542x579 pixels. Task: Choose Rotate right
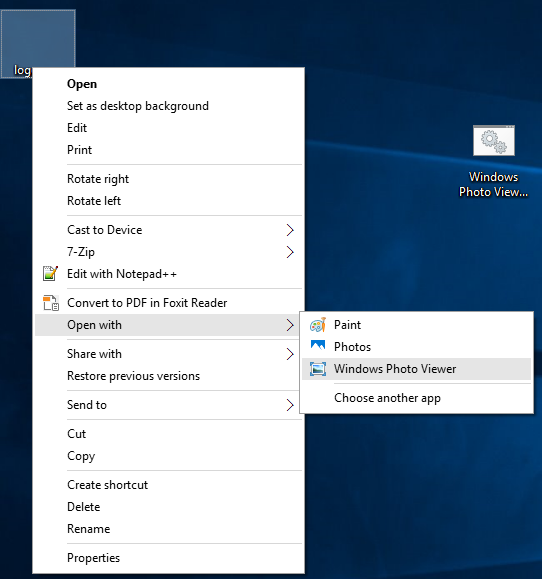pos(168,179)
